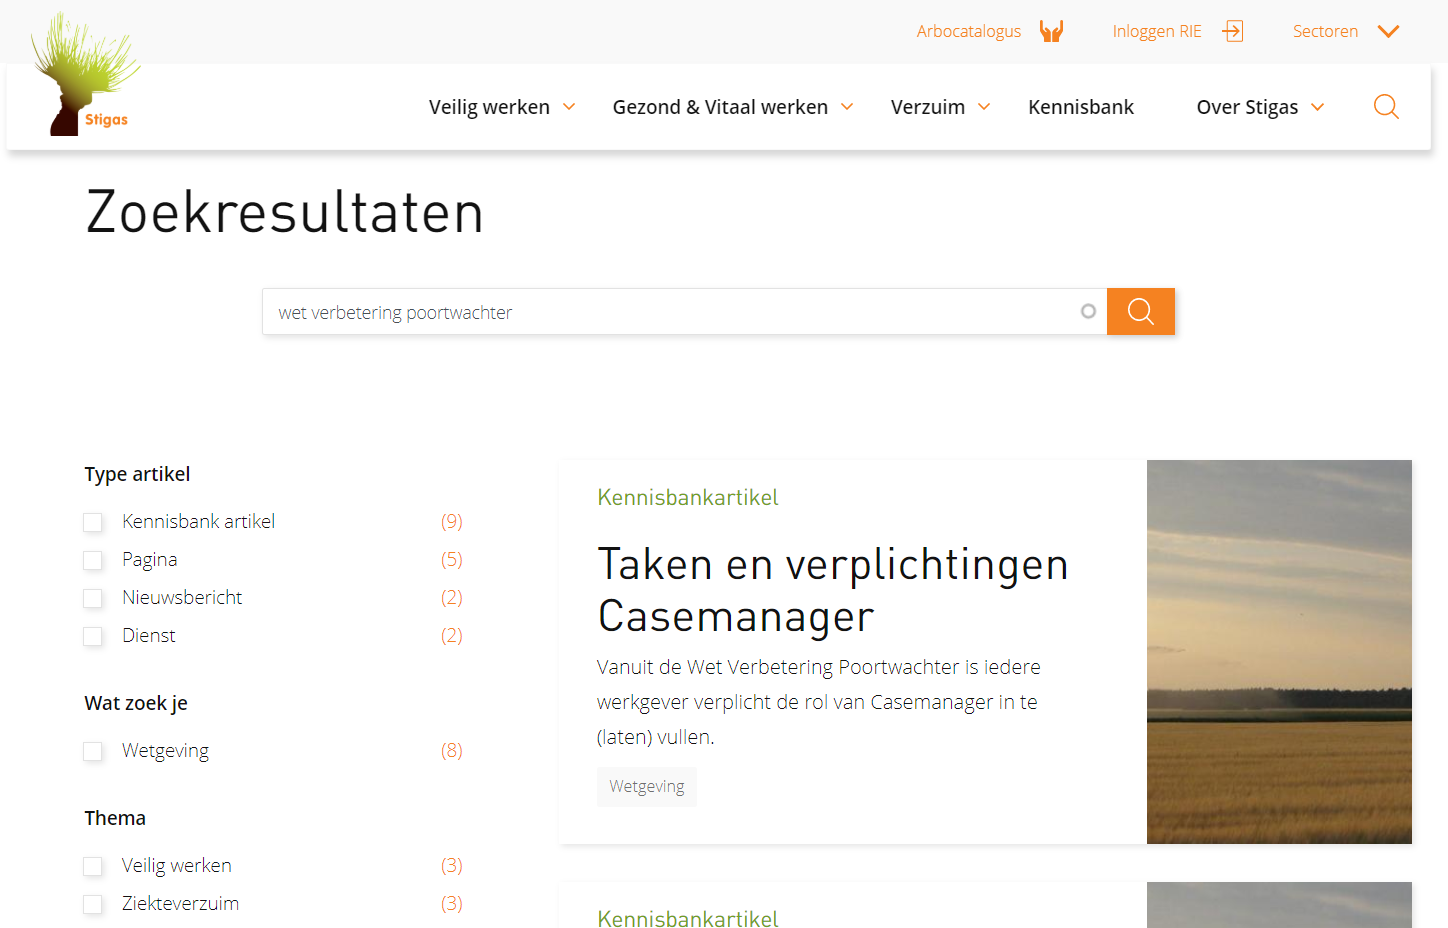This screenshot has width=1448, height=928.
Task: Expand Gezond & Vitaal werken chevron
Action: [x=847, y=107]
